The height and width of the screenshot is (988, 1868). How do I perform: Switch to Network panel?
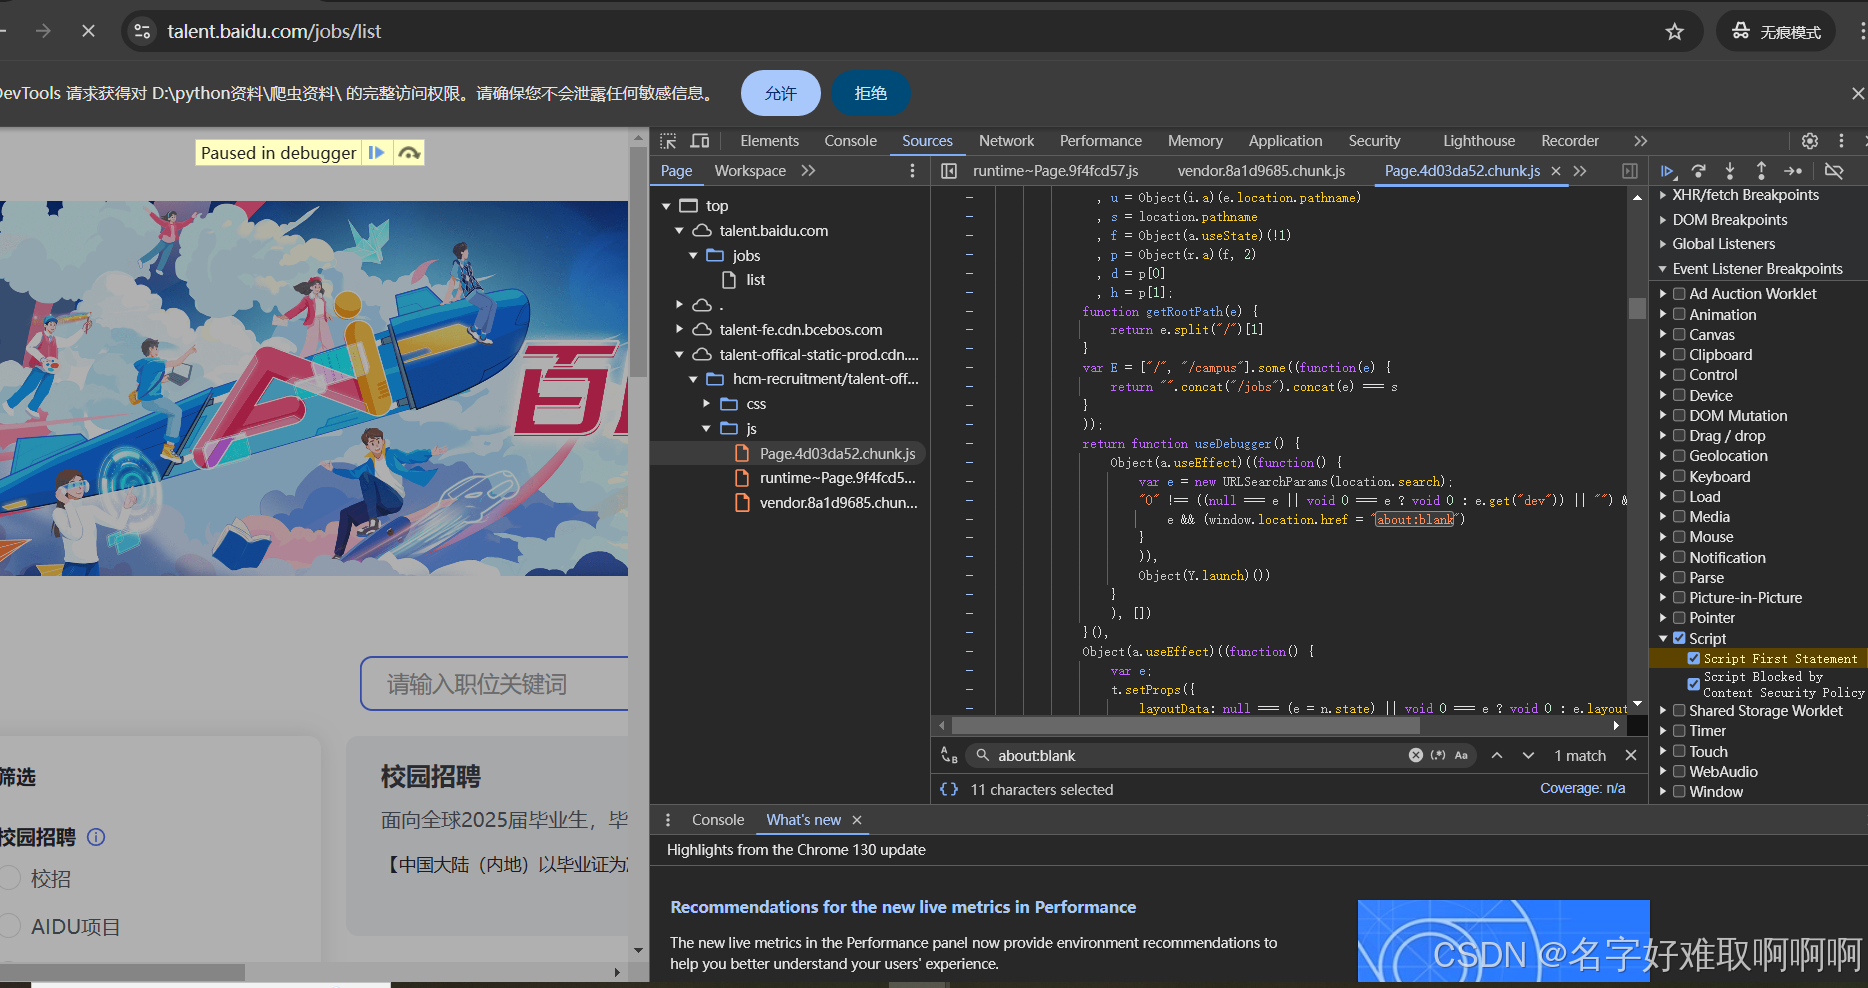pos(1006,141)
